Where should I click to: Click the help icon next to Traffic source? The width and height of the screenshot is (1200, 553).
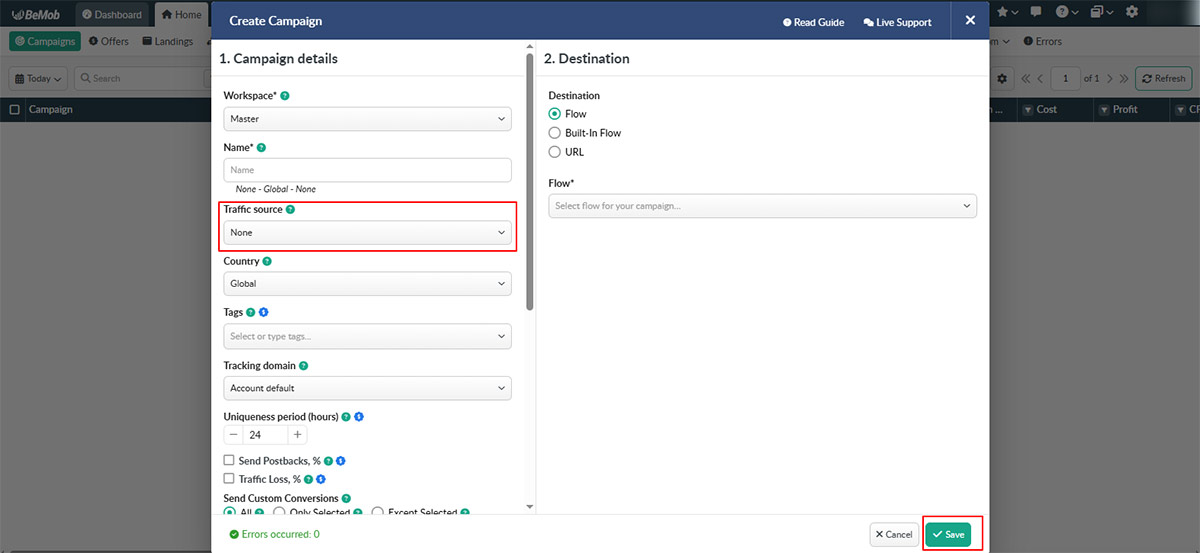[x=290, y=210]
